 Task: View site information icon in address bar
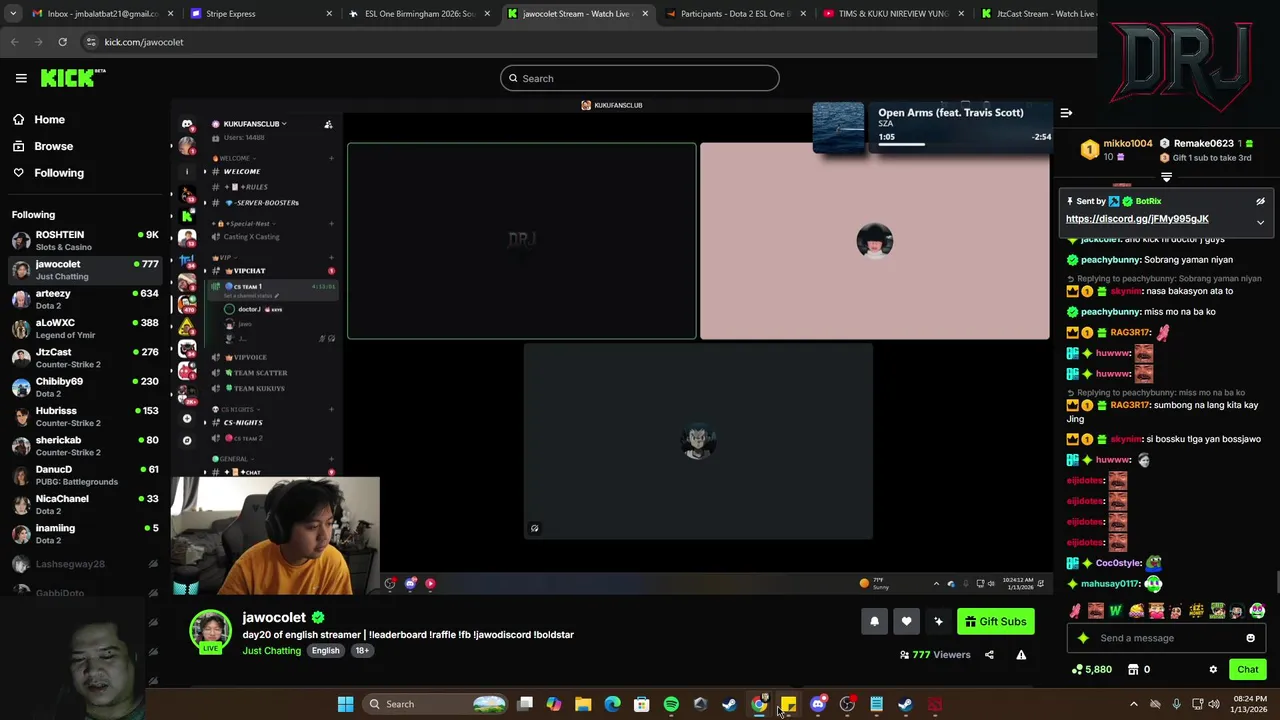91,42
